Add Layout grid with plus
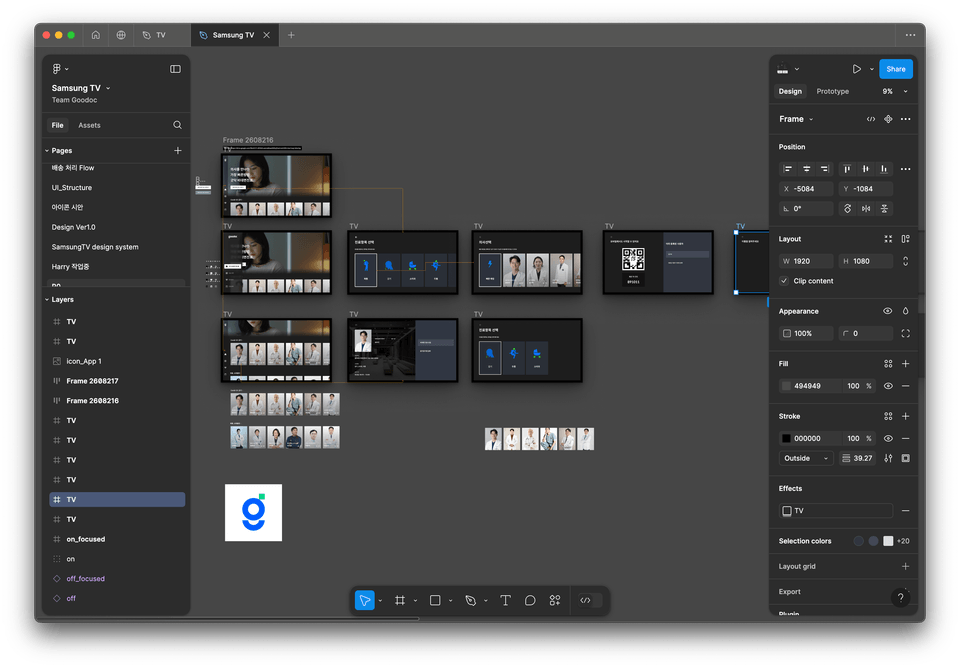The height and width of the screenshot is (668, 960). click(x=906, y=566)
